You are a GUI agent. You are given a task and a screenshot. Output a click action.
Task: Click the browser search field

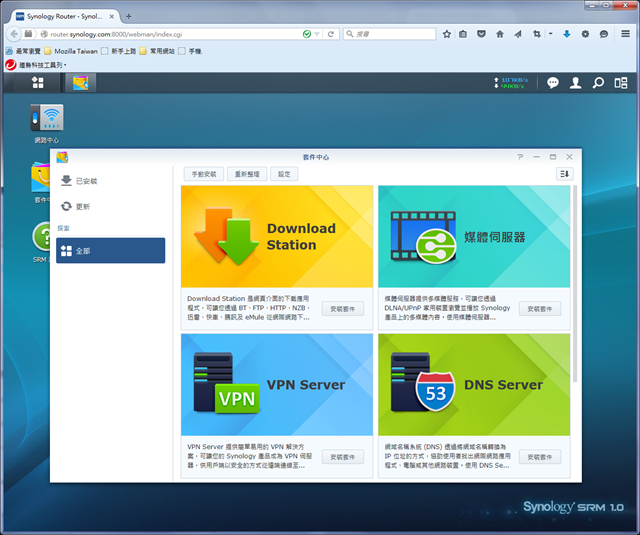point(390,34)
